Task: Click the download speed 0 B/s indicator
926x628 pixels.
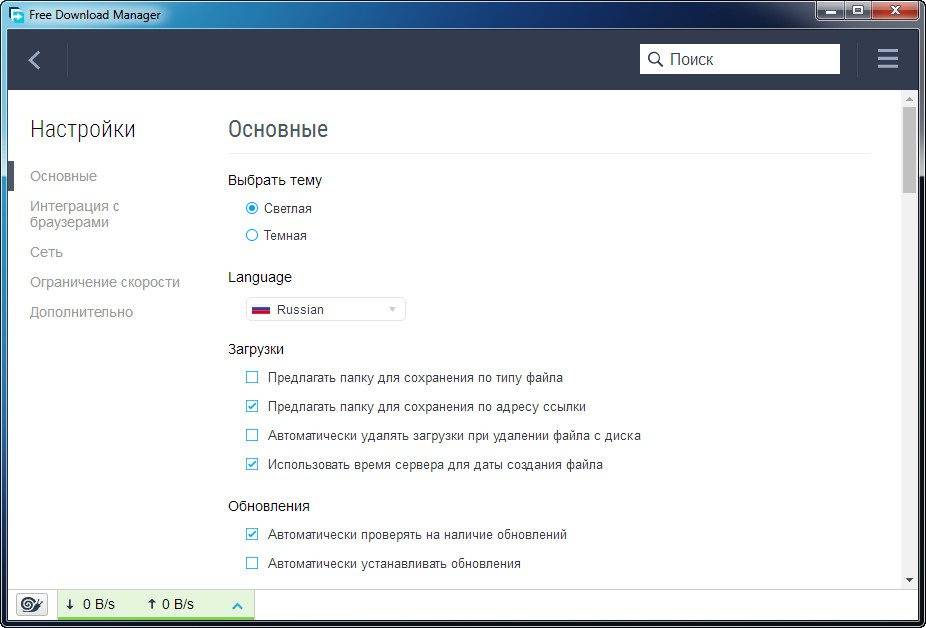Action: coord(90,604)
